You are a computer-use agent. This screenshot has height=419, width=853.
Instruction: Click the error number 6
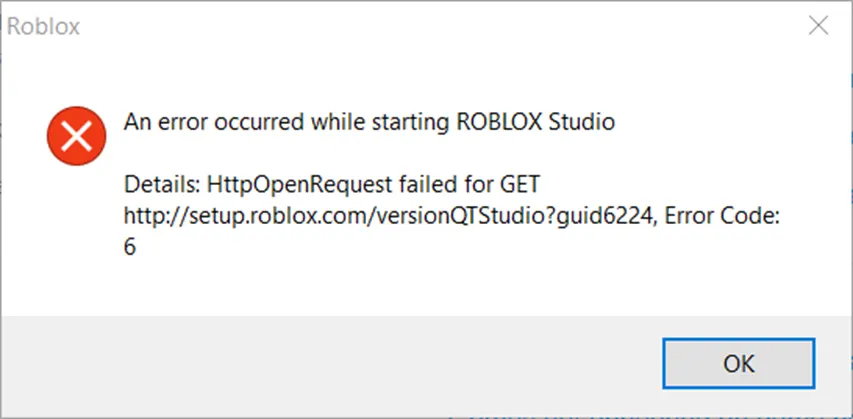[129, 248]
